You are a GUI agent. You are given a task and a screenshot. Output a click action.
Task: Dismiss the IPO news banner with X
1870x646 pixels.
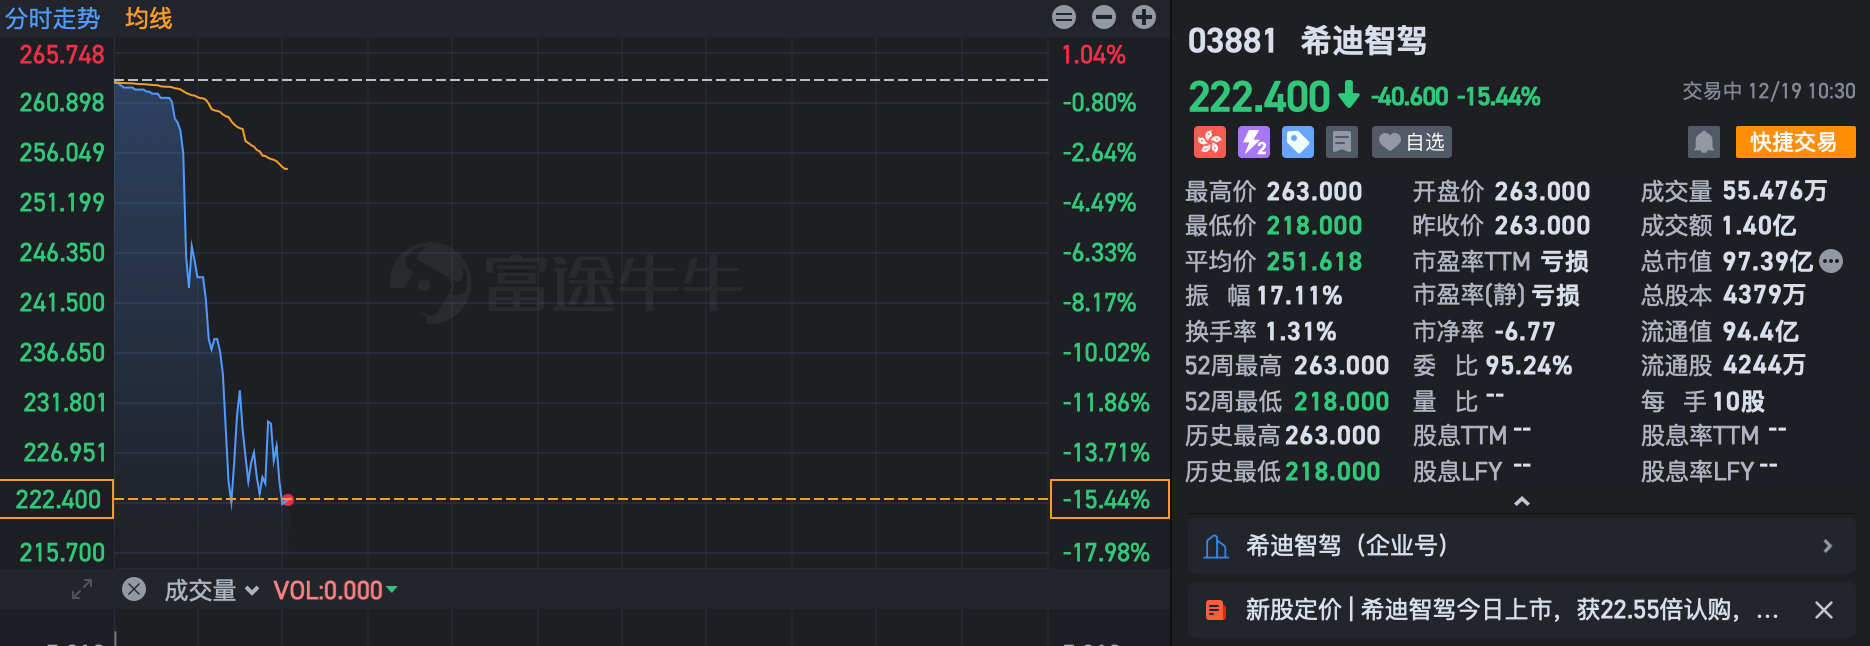click(x=1826, y=610)
